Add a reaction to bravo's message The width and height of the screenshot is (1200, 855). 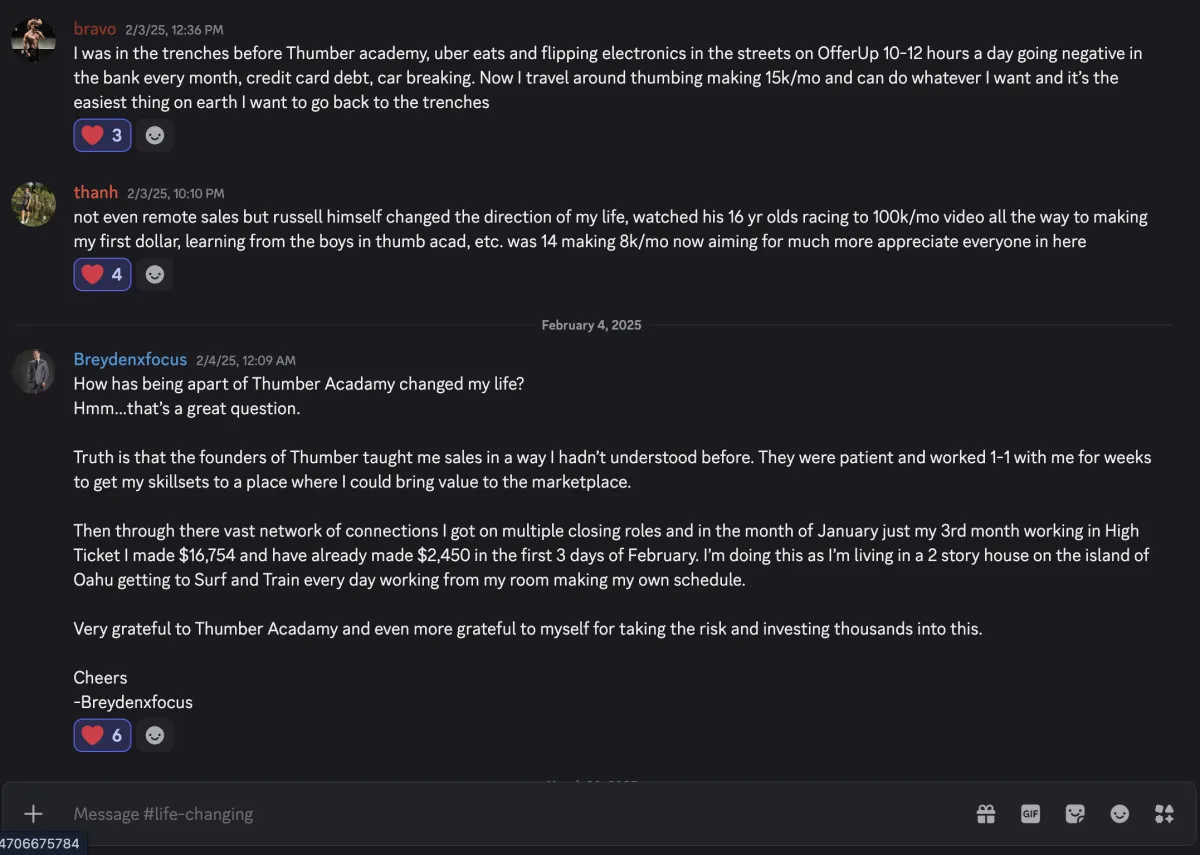tap(155, 135)
